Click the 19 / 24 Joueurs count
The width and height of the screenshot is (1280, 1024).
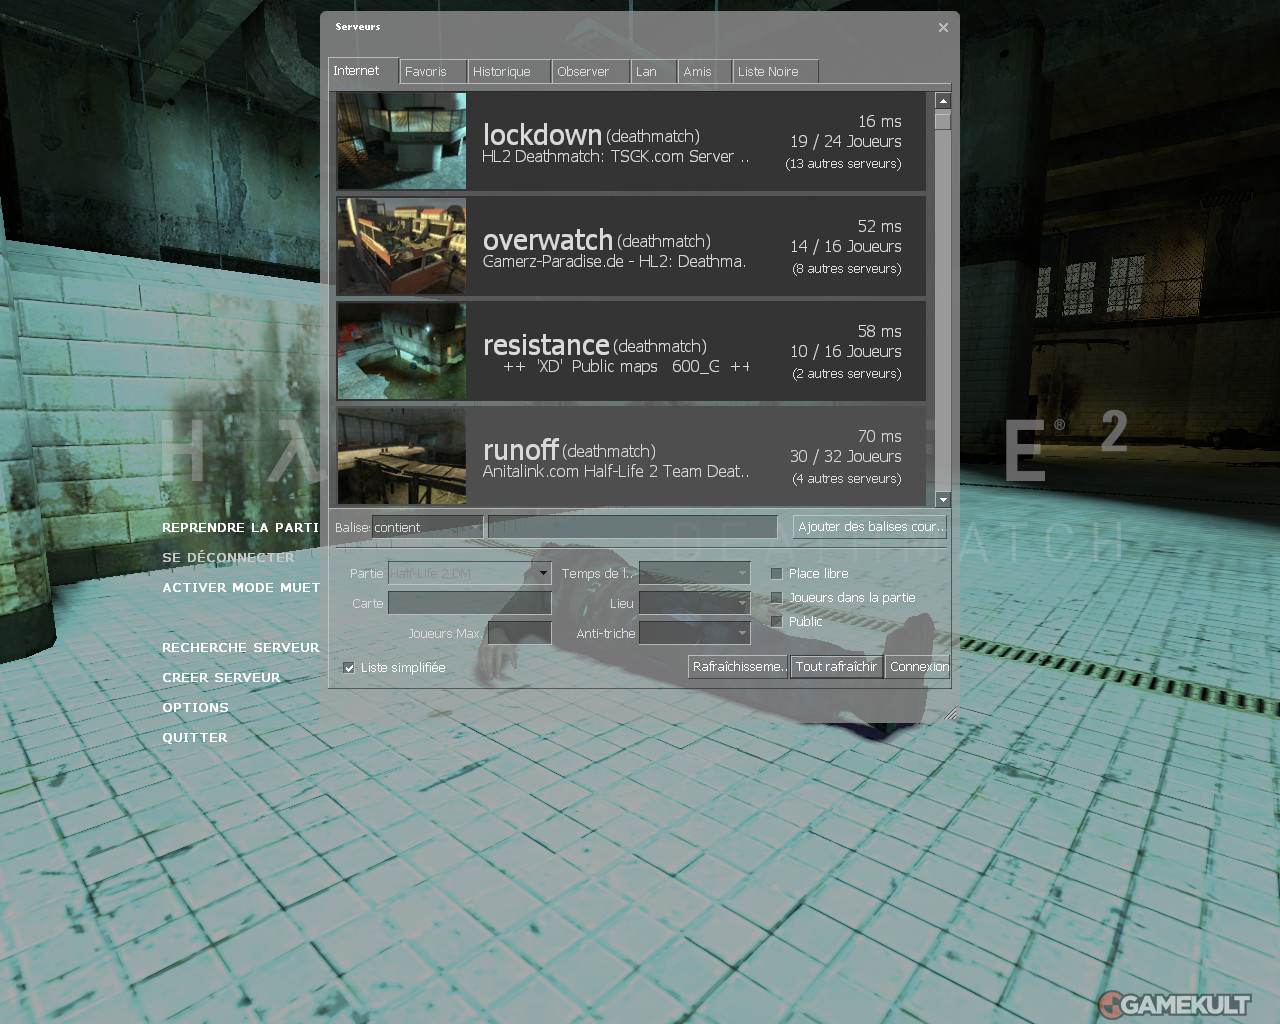coord(846,142)
